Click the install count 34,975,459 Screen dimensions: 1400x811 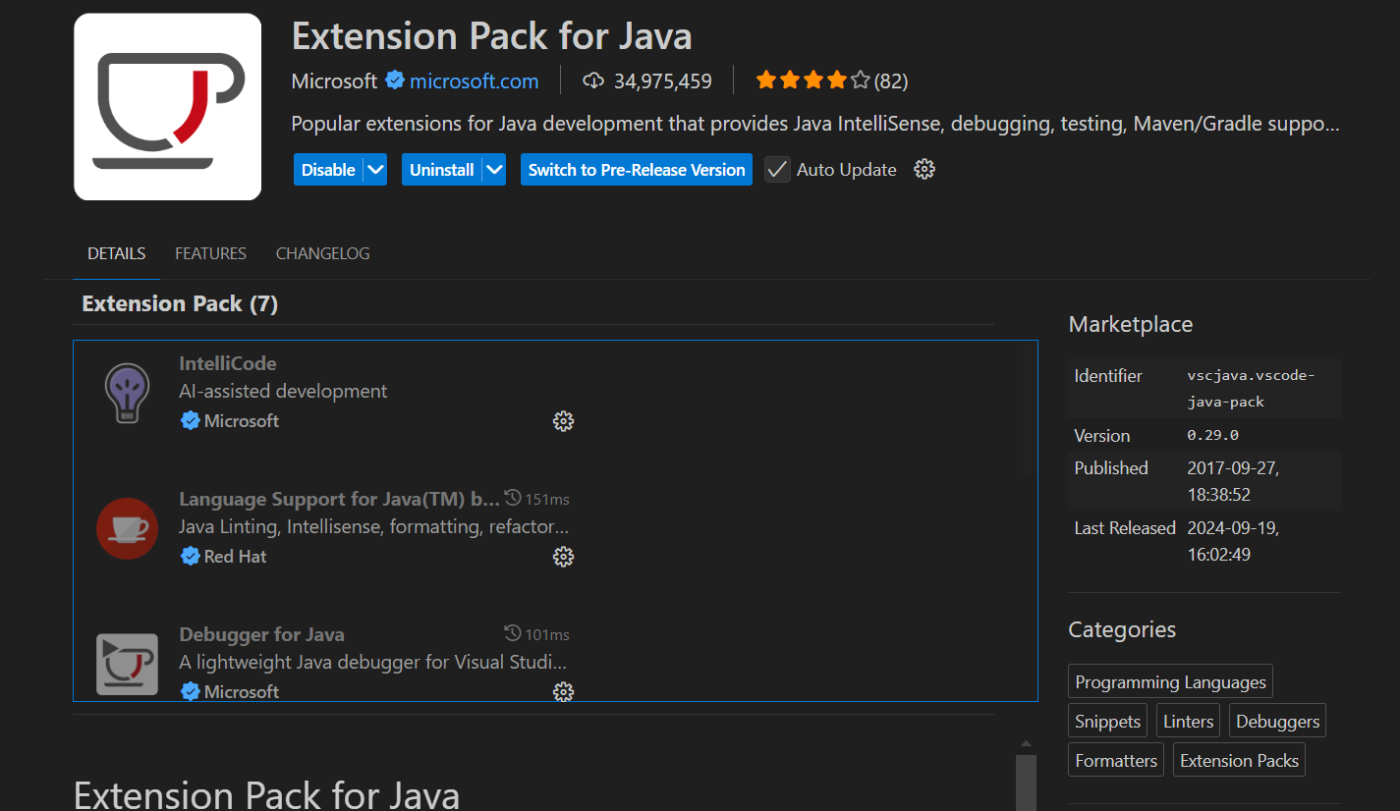tap(663, 81)
